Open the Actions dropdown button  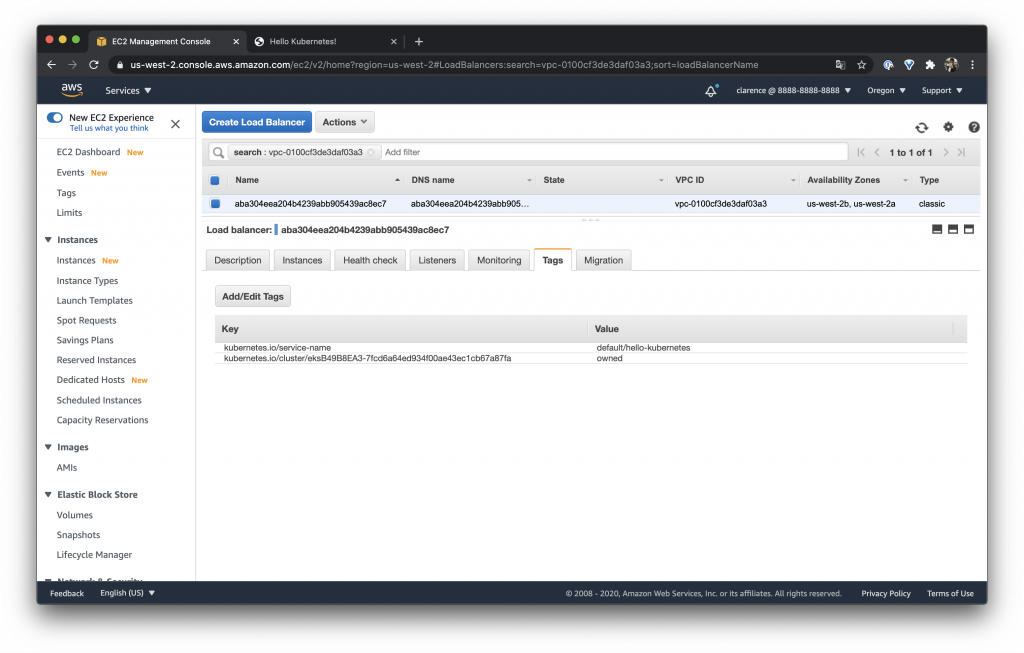coord(345,122)
